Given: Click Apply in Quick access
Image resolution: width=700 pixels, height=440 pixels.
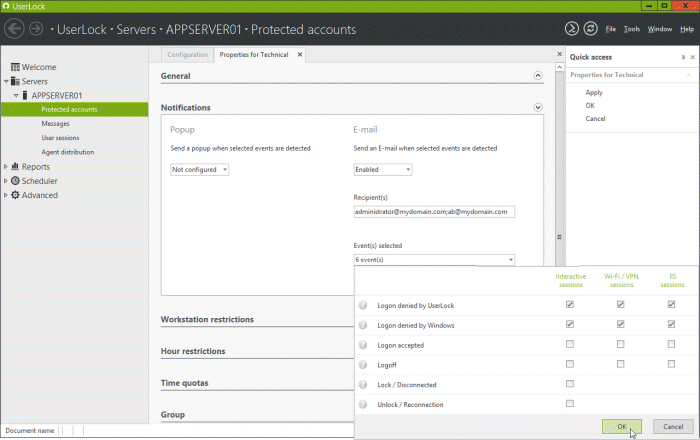Looking at the screenshot, I should click(x=594, y=92).
